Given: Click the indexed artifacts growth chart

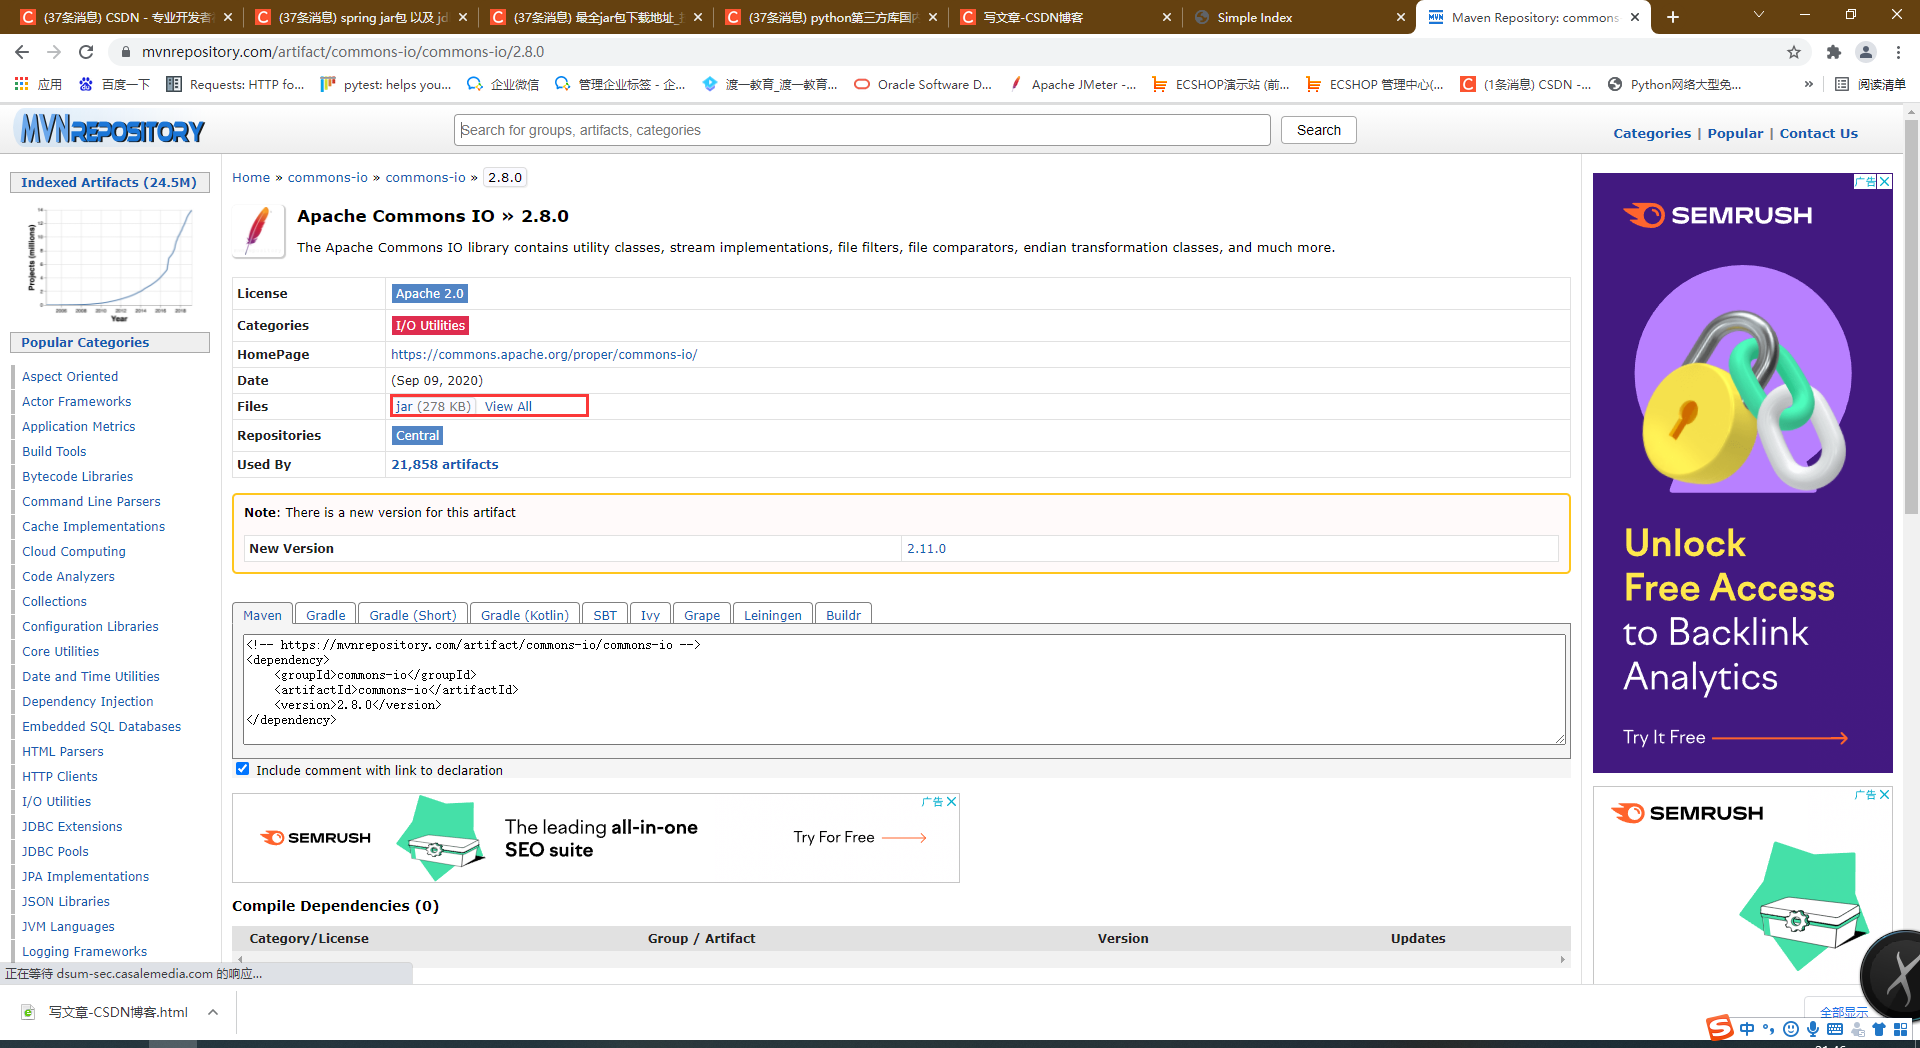Looking at the screenshot, I should (x=110, y=263).
